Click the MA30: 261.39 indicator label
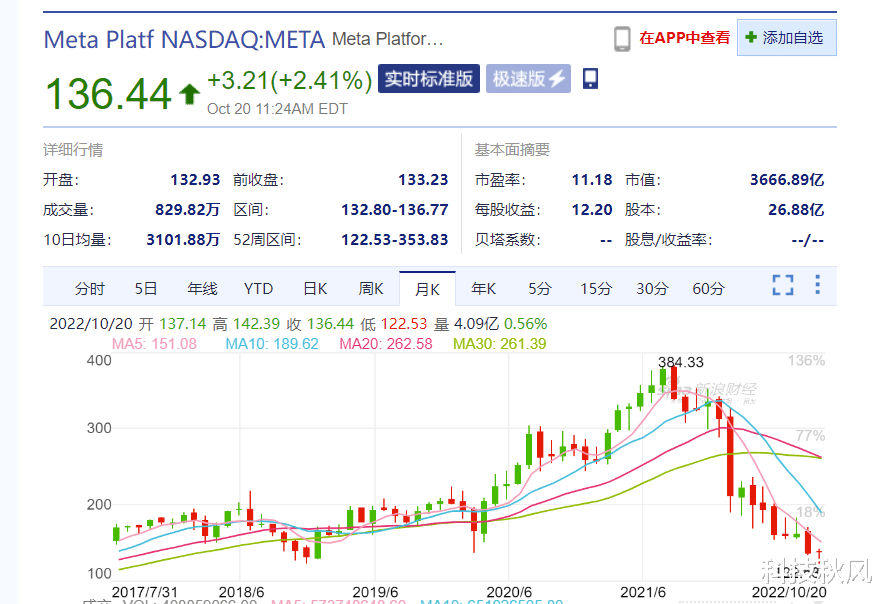 [500, 344]
